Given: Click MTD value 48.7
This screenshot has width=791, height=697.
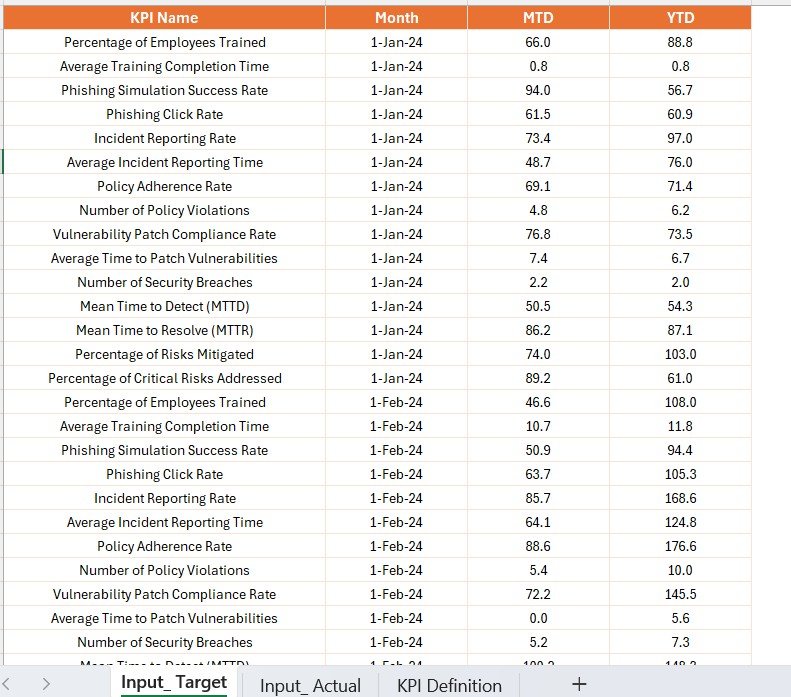Looking at the screenshot, I should click(x=538, y=162).
